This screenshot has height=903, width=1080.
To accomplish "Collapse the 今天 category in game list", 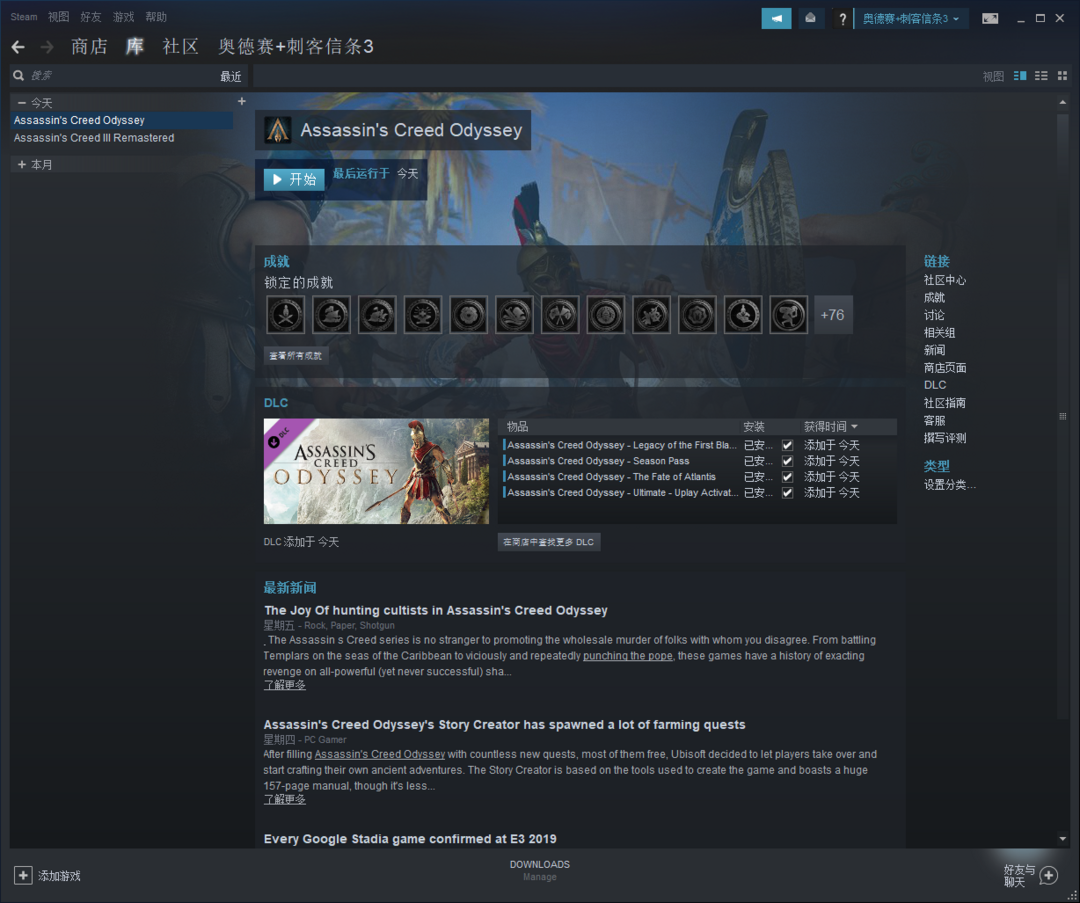I will click(22, 103).
